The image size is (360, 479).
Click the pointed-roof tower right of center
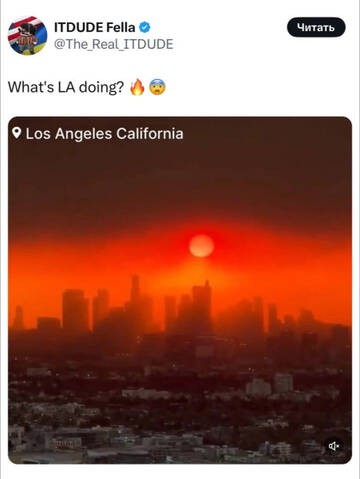tap(202, 305)
